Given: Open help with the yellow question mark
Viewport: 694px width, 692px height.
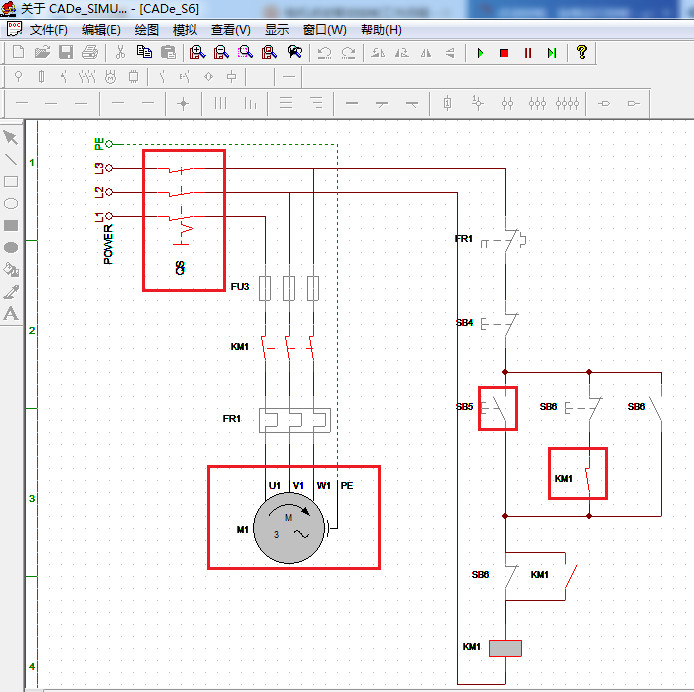Looking at the screenshot, I should coord(582,52).
